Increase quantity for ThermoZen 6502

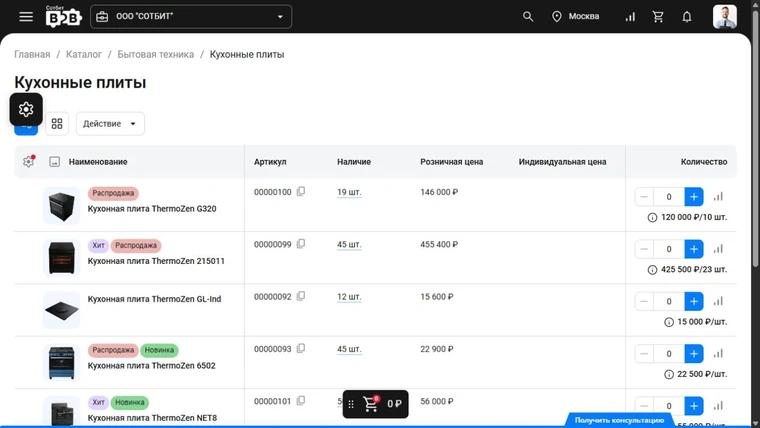[694, 354]
